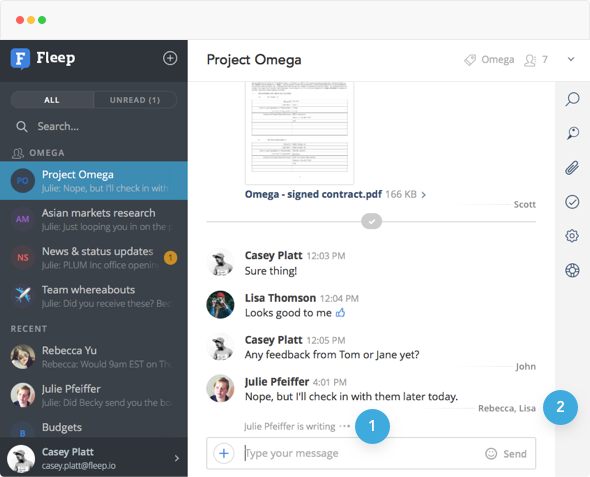Open the help lifebuoy icon

click(572, 270)
